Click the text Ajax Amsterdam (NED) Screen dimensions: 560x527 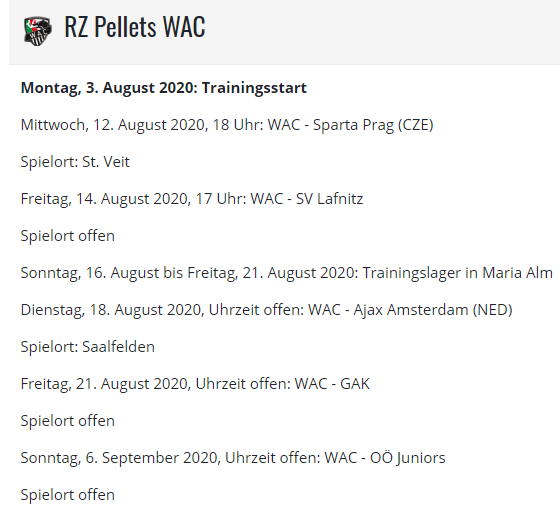pyautogui.click(x=433, y=310)
